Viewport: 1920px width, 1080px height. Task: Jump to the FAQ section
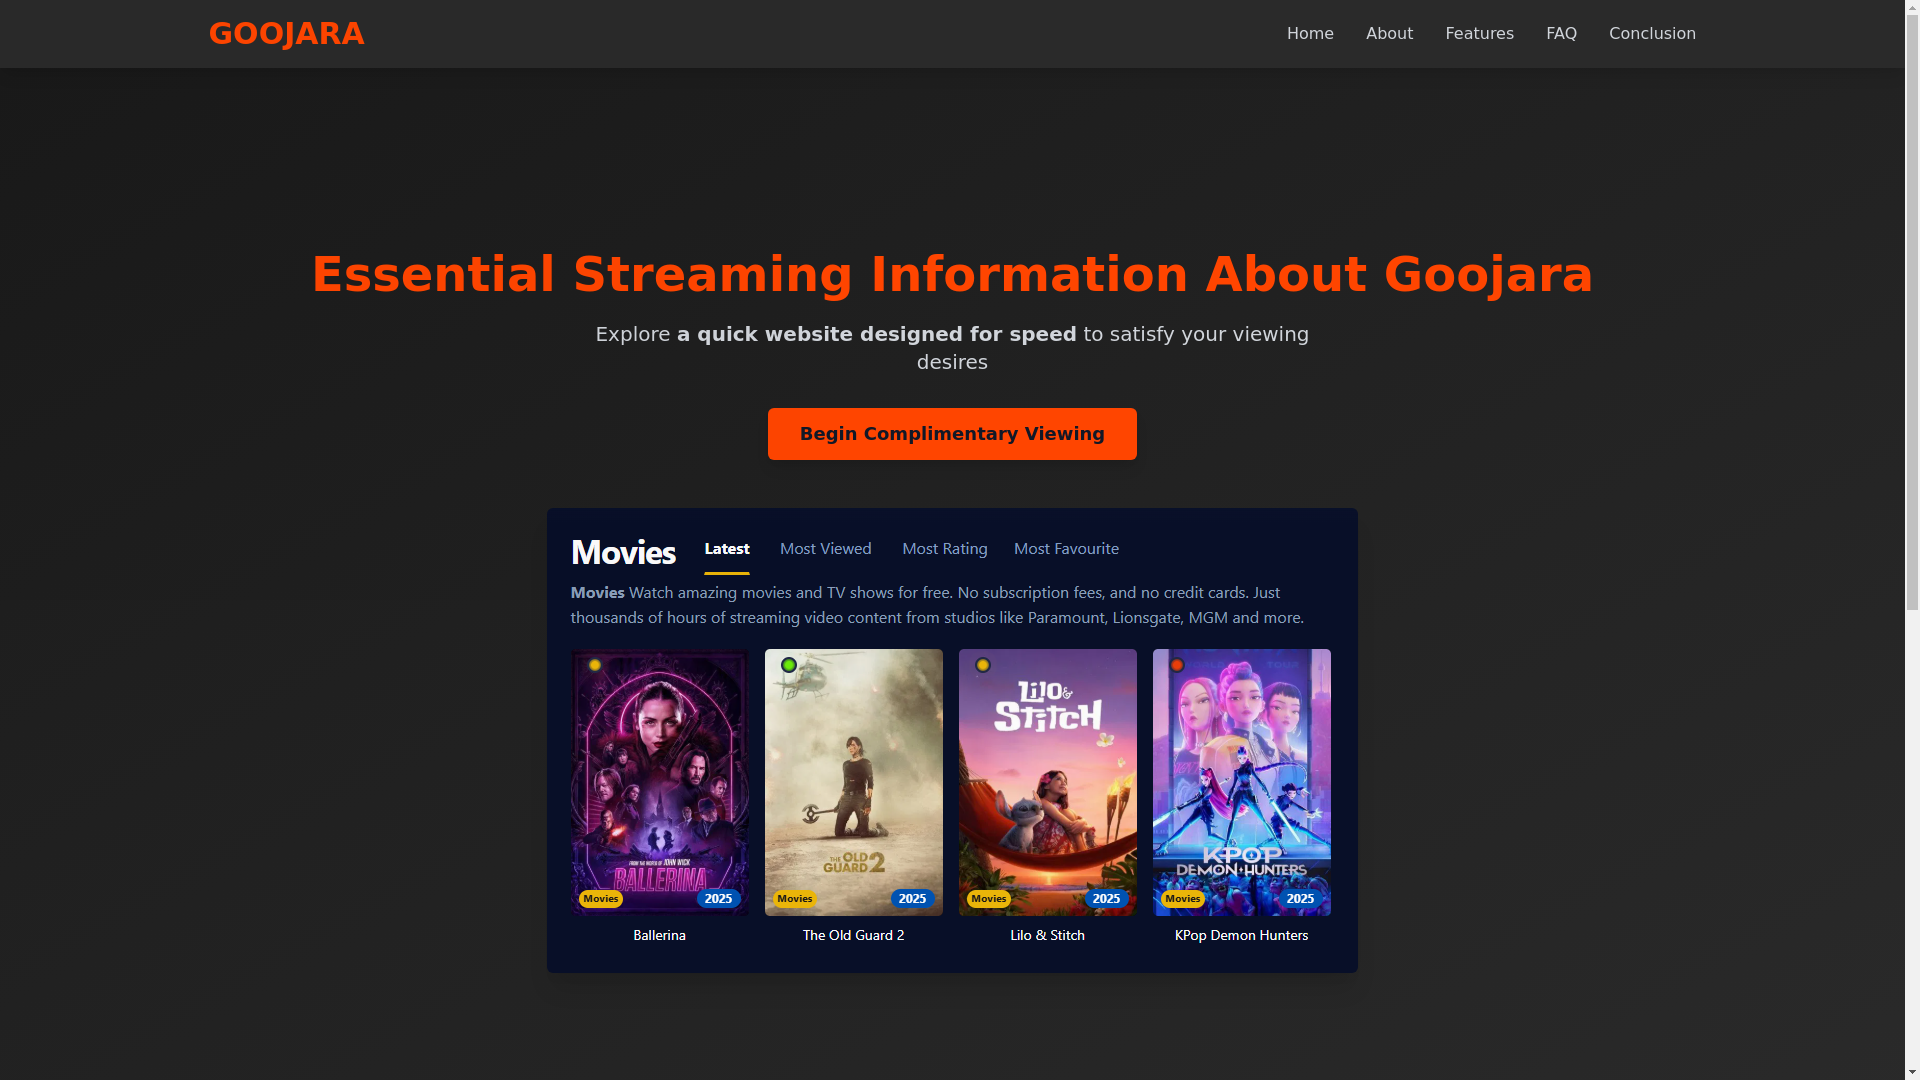pos(1561,34)
